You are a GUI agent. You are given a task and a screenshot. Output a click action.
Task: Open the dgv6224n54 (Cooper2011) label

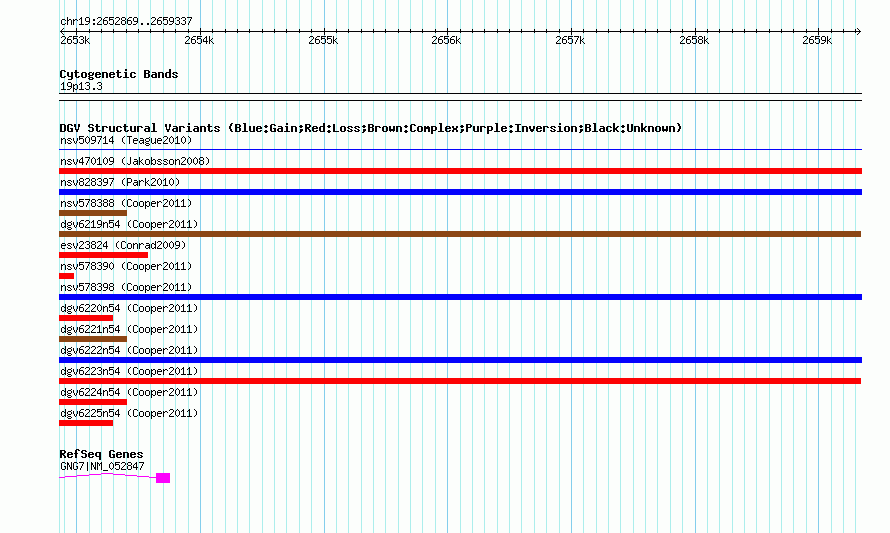pyautogui.click(x=129, y=392)
